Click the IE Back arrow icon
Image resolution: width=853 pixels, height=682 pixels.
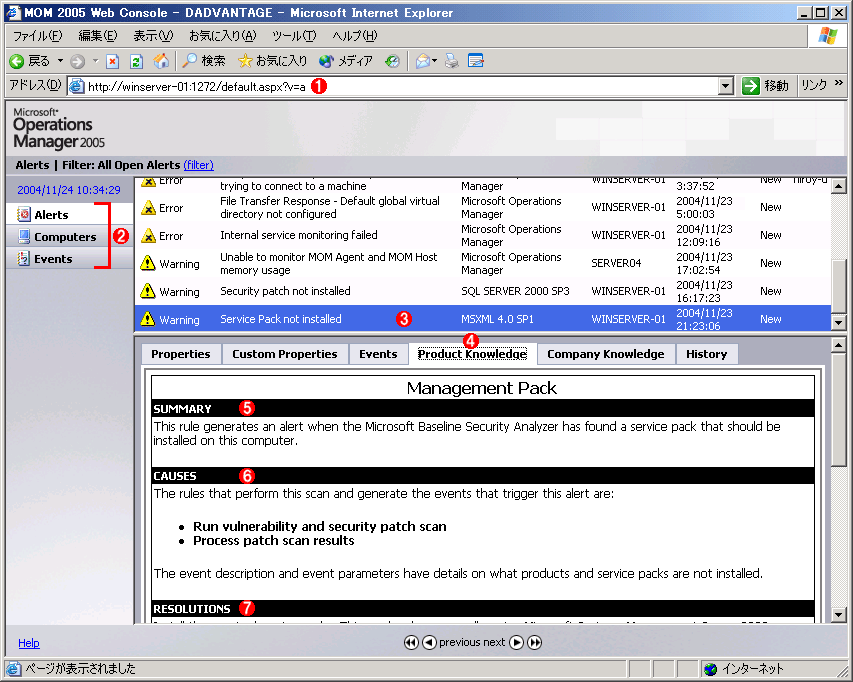click(17, 61)
